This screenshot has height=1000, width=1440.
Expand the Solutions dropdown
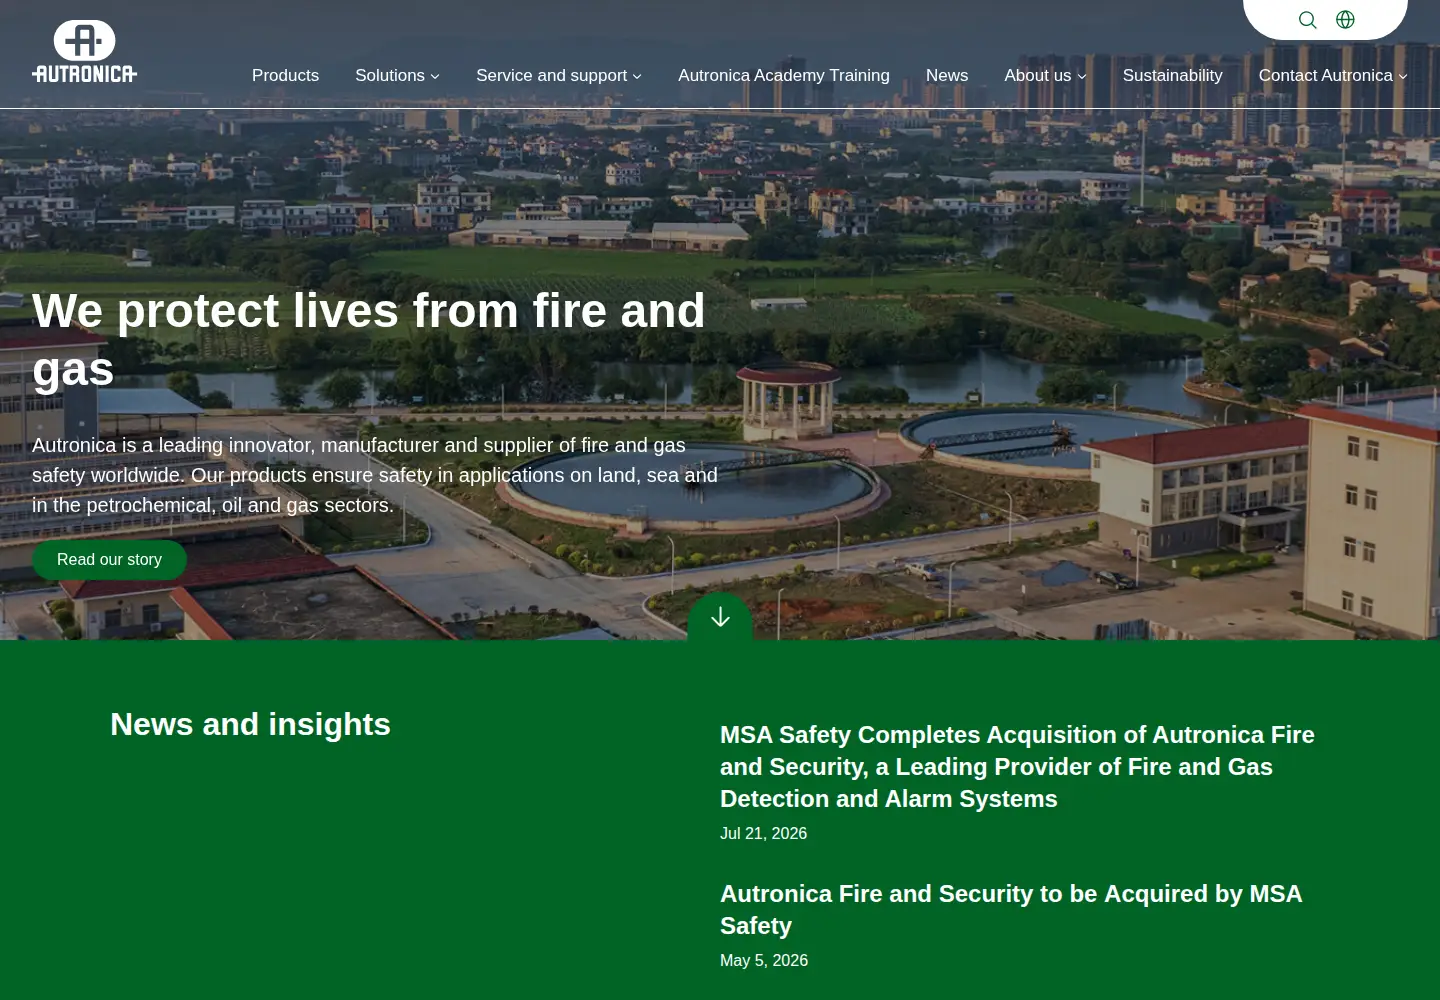pyautogui.click(x=397, y=75)
